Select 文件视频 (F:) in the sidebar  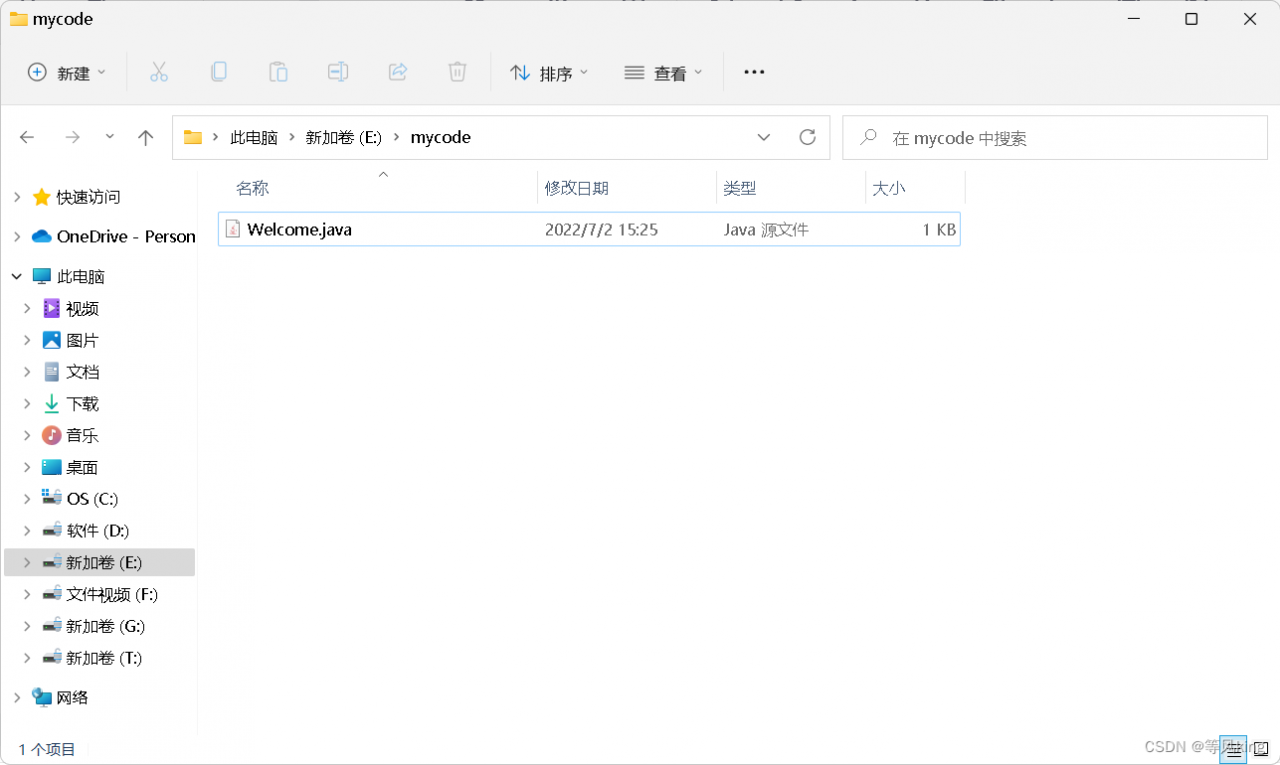coord(100,594)
